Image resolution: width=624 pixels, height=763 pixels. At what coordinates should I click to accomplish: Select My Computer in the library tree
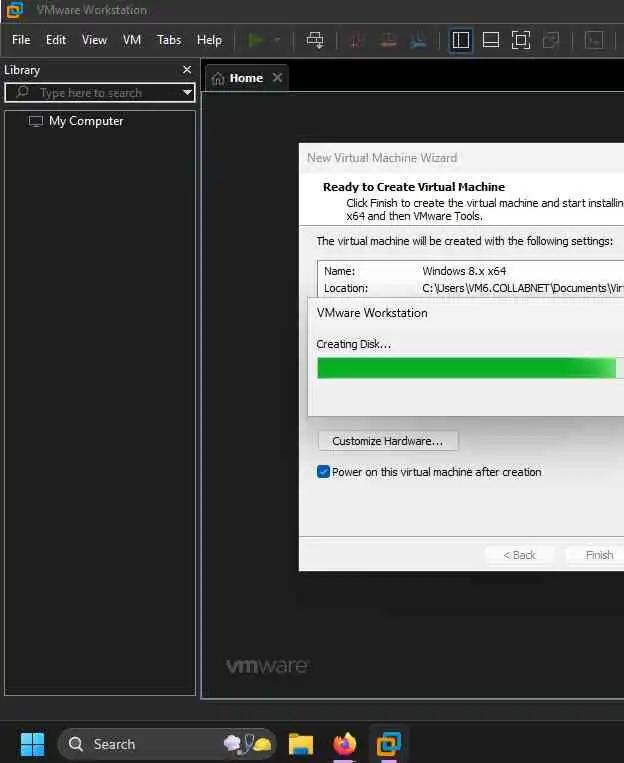pos(76,121)
